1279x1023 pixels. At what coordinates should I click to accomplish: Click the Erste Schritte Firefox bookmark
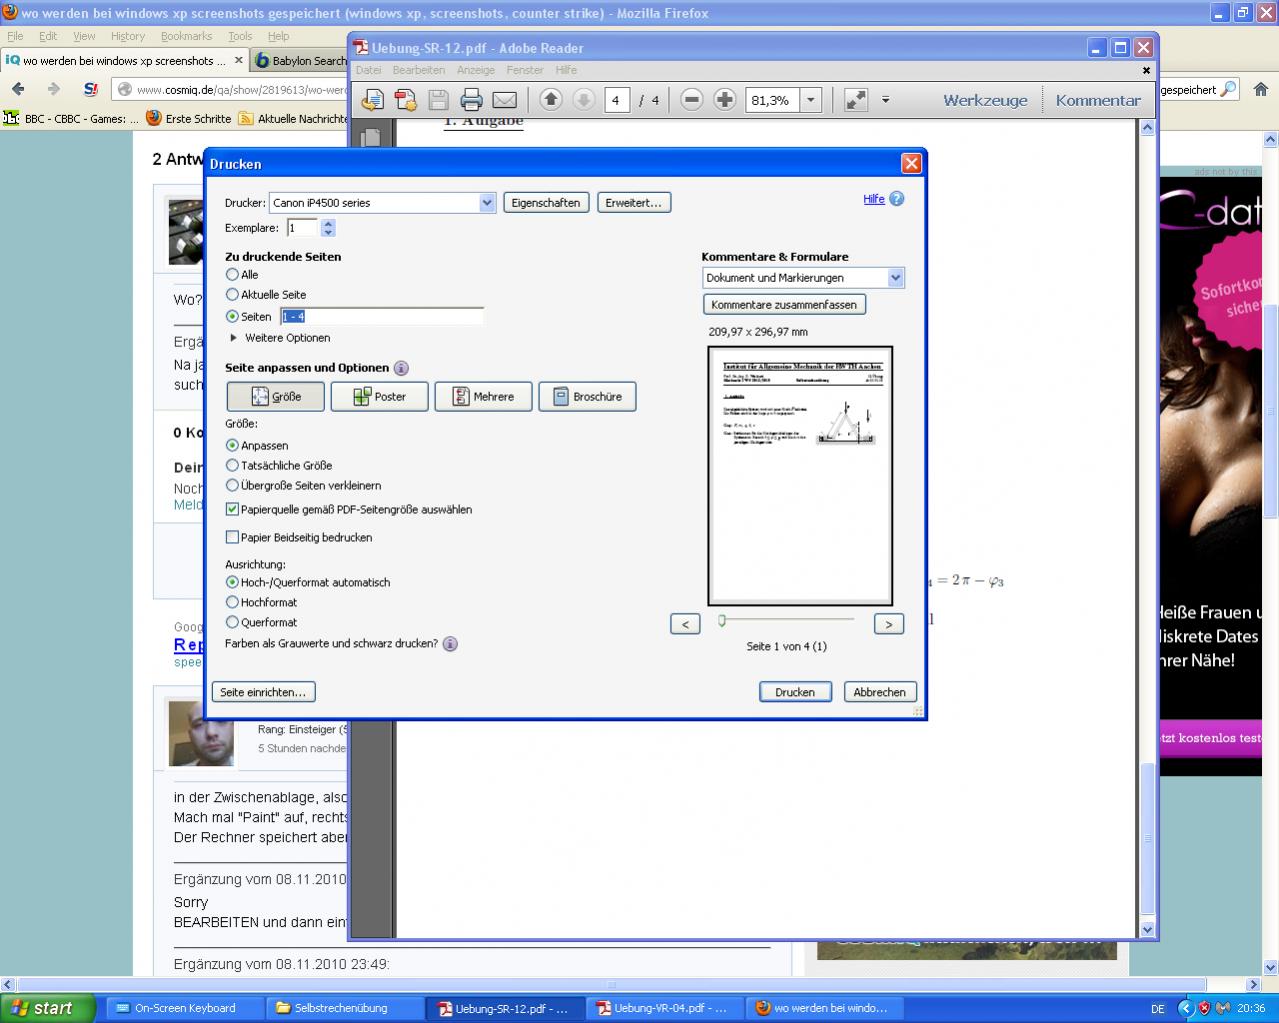[188, 118]
